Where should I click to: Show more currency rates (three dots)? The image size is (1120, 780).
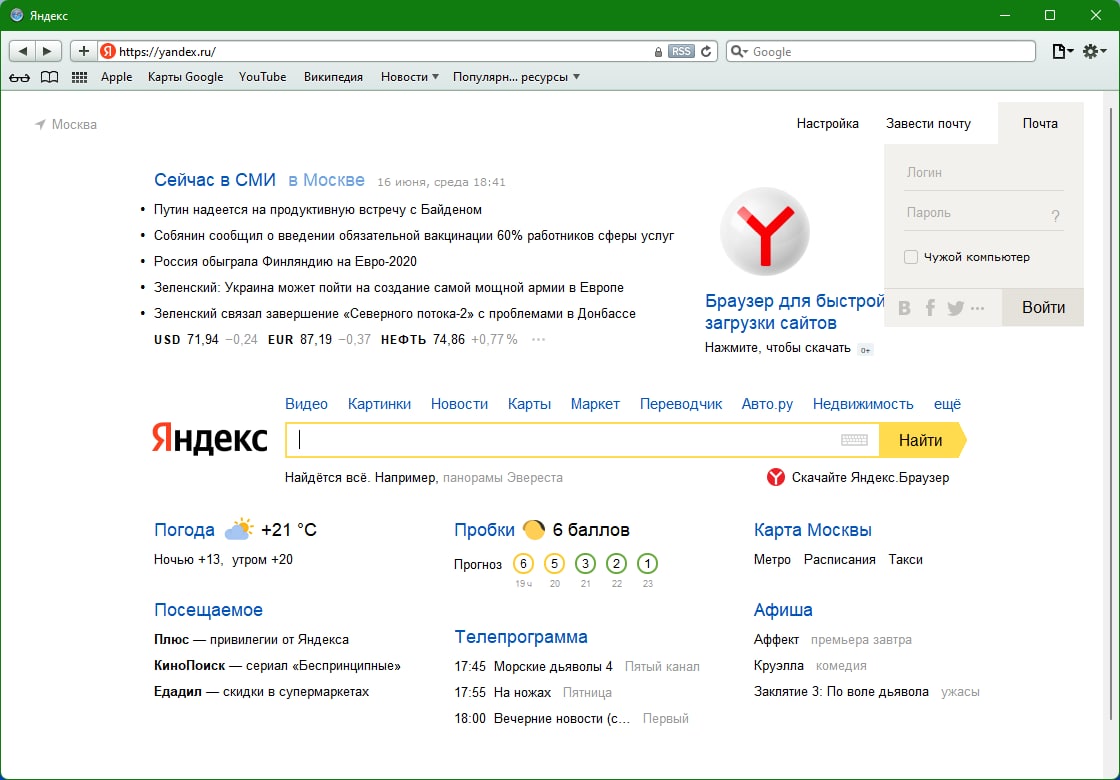coord(539,340)
